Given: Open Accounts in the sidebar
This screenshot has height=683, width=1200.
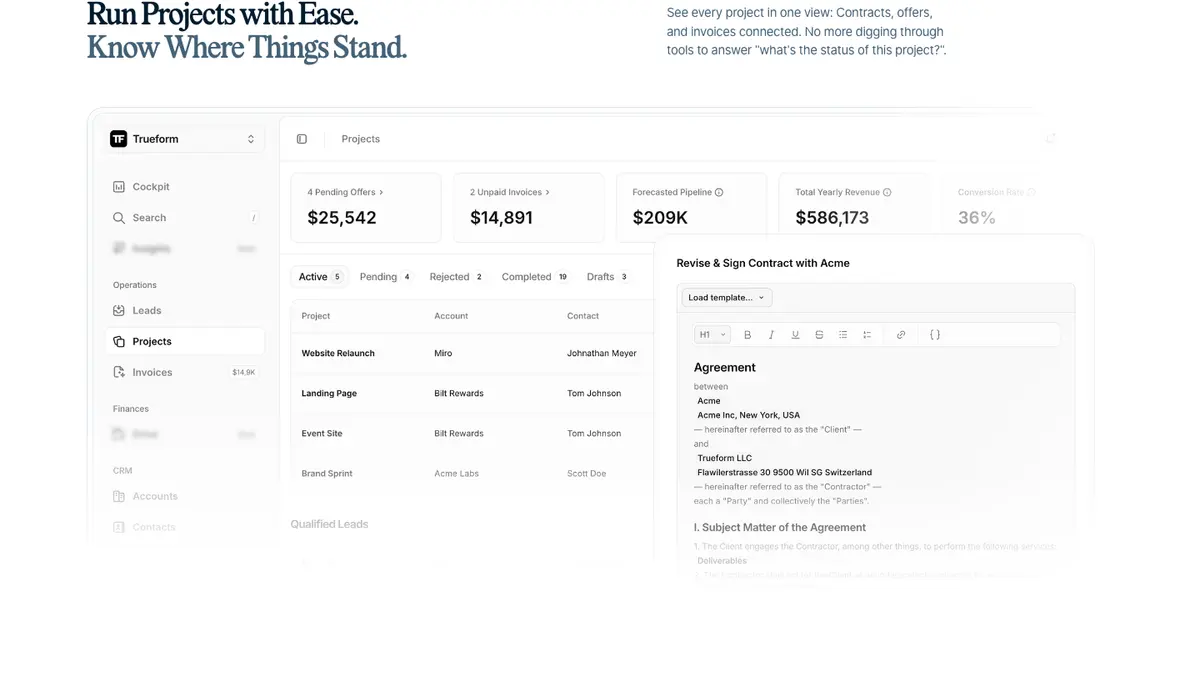Looking at the screenshot, I should click(185, 497).
